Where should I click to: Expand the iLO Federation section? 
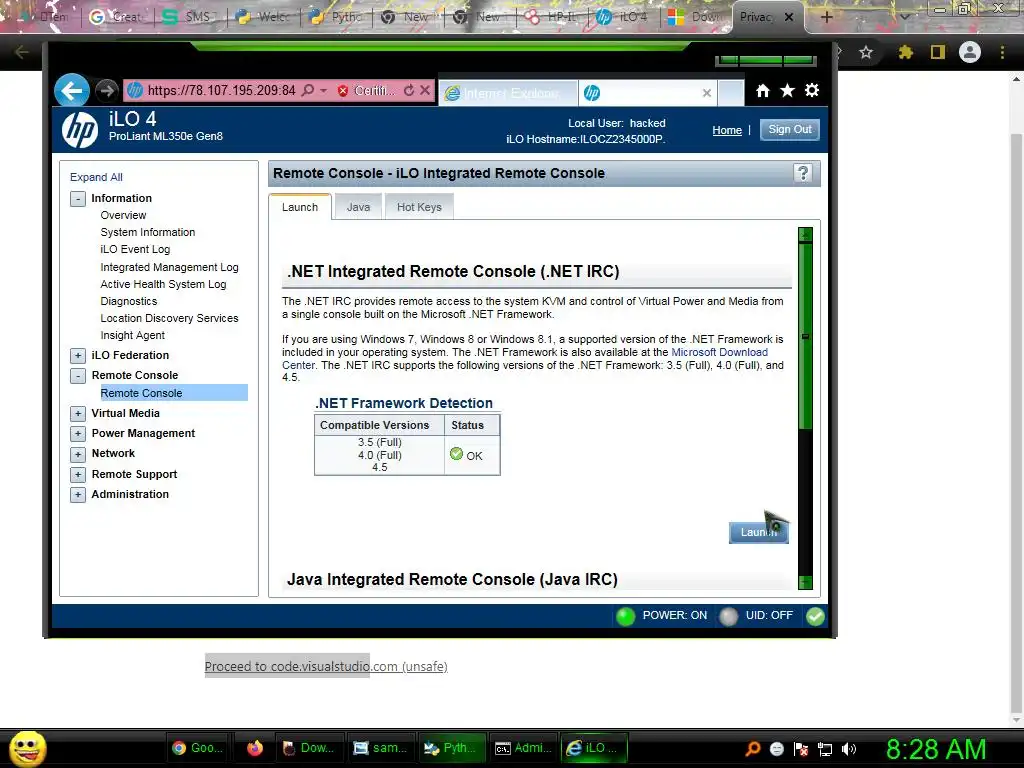coord(78,355)
